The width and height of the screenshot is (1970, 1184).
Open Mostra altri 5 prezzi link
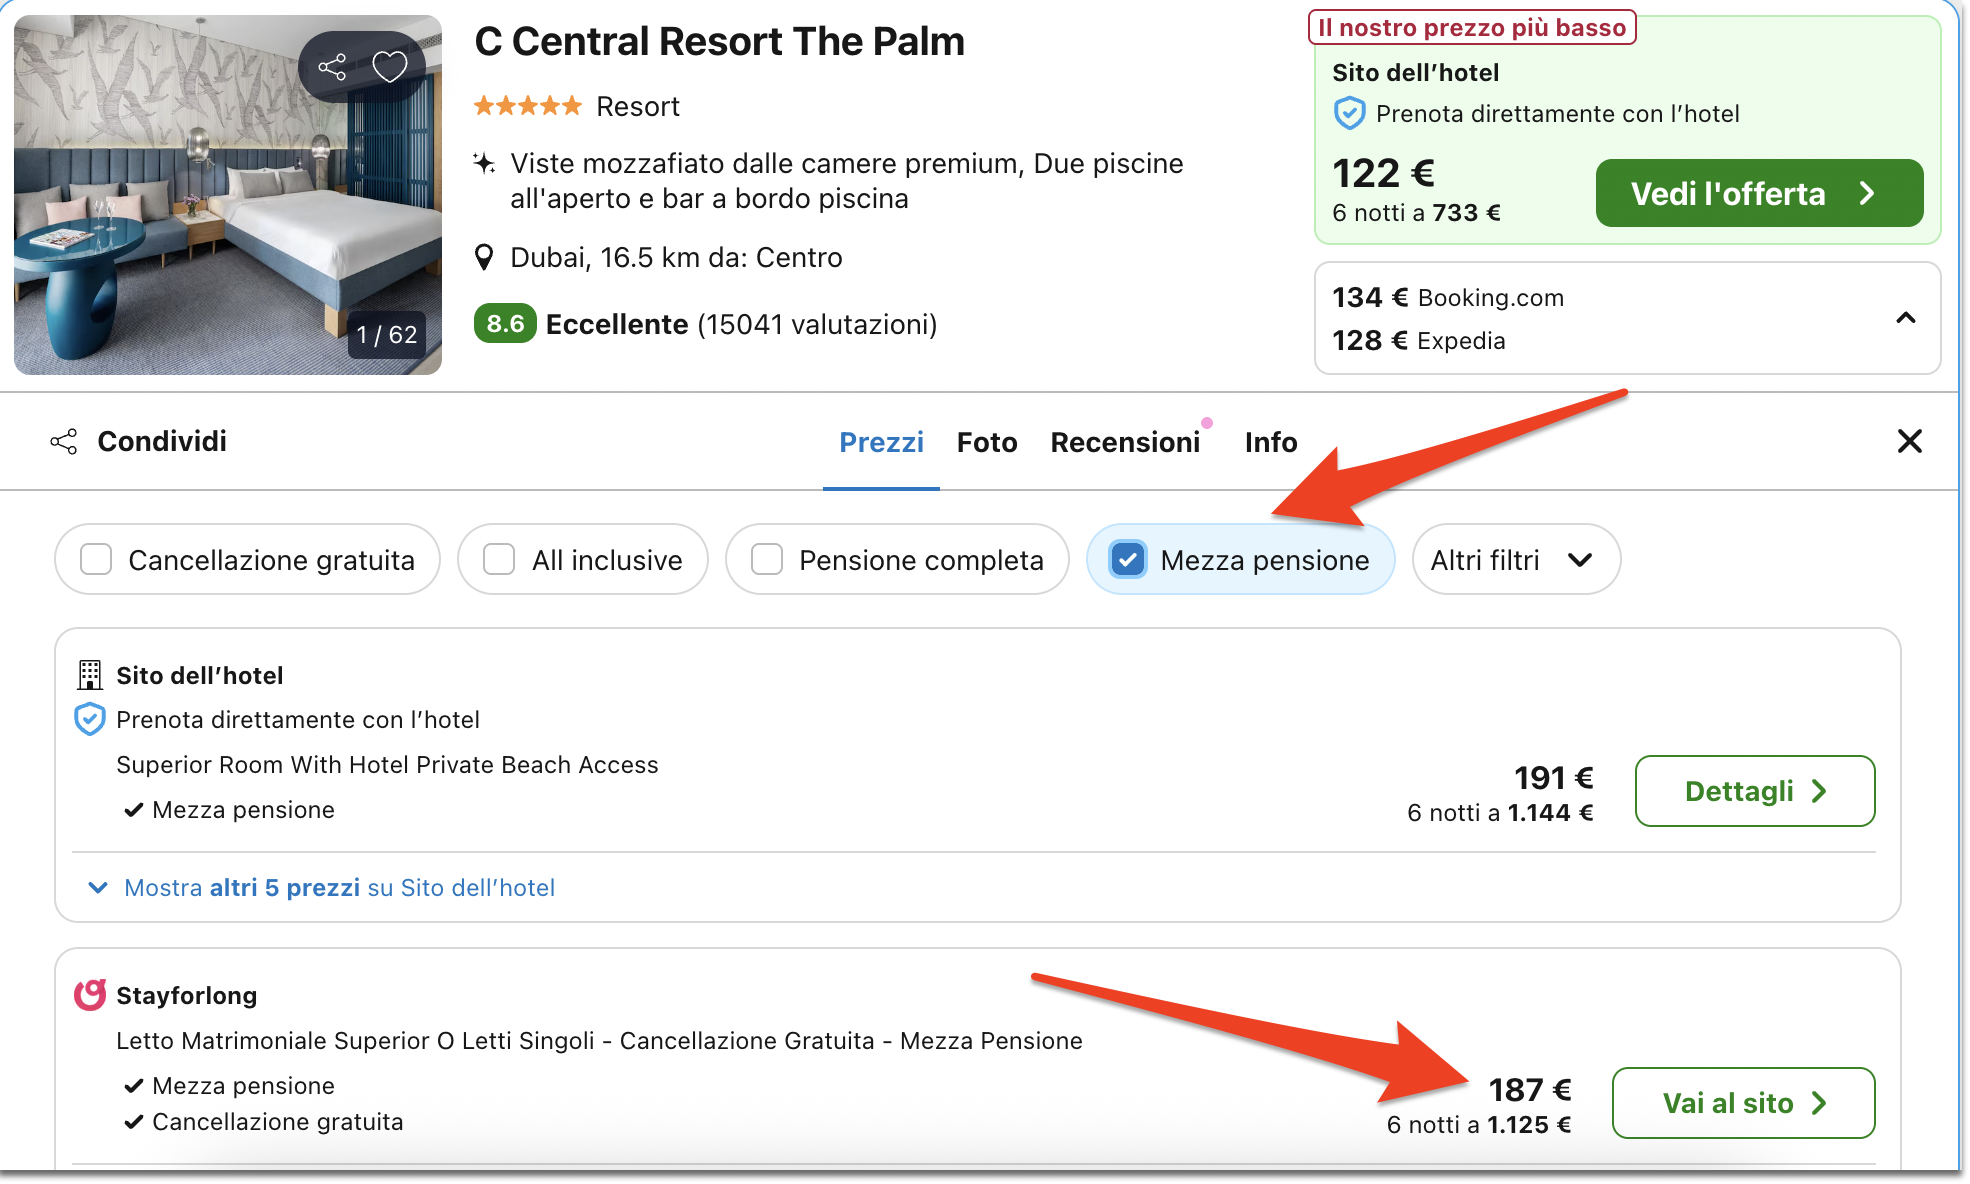[x=339, y=888]
